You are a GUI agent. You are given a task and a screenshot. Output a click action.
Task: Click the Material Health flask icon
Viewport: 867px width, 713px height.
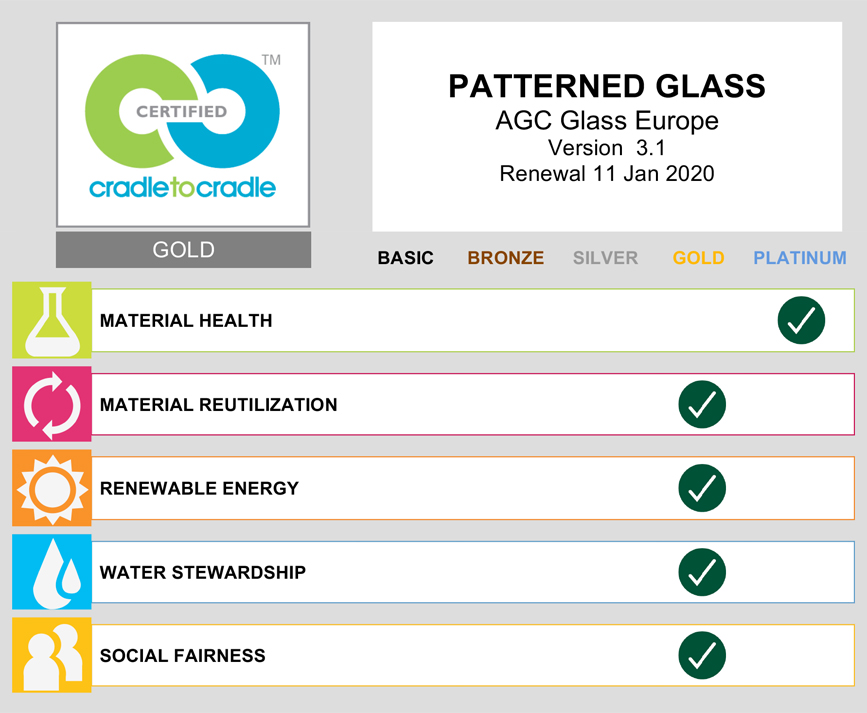click(x=52, y=321)
